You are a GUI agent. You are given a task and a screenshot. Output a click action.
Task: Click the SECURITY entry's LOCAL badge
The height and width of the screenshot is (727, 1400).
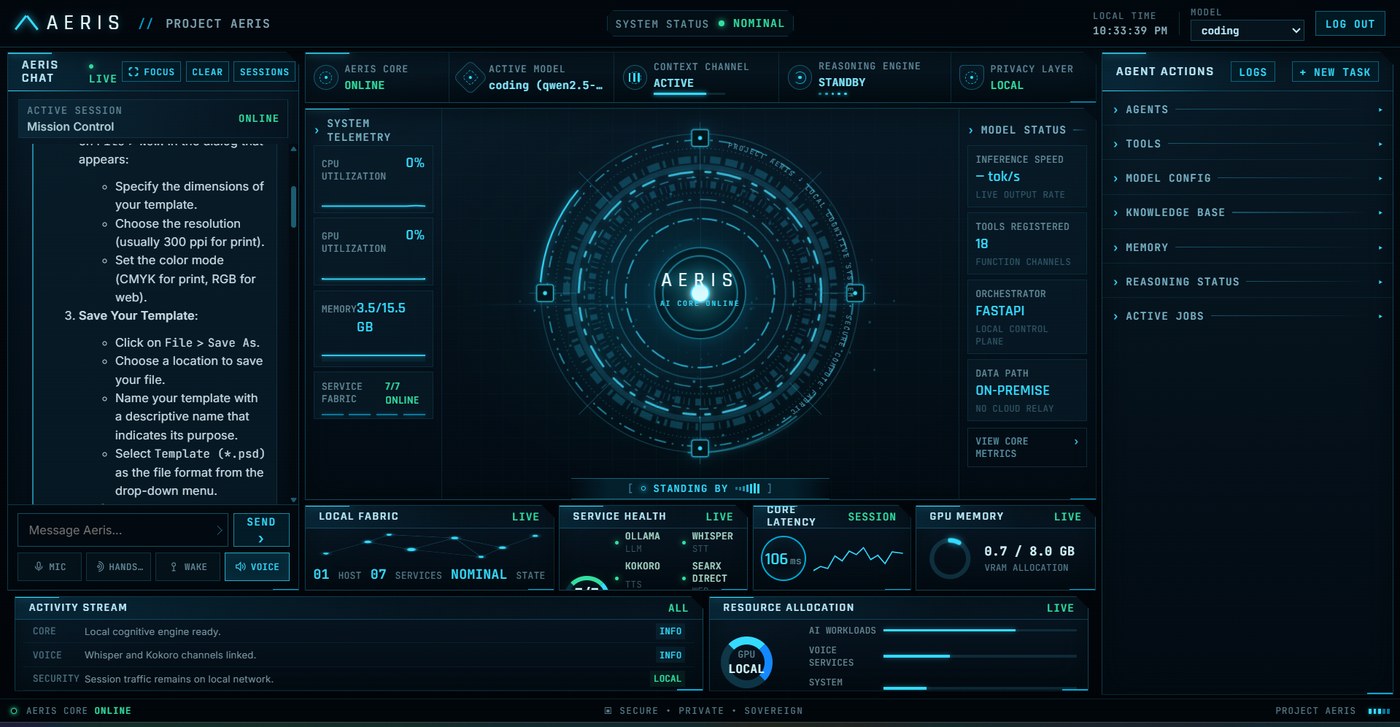point(668,679)
